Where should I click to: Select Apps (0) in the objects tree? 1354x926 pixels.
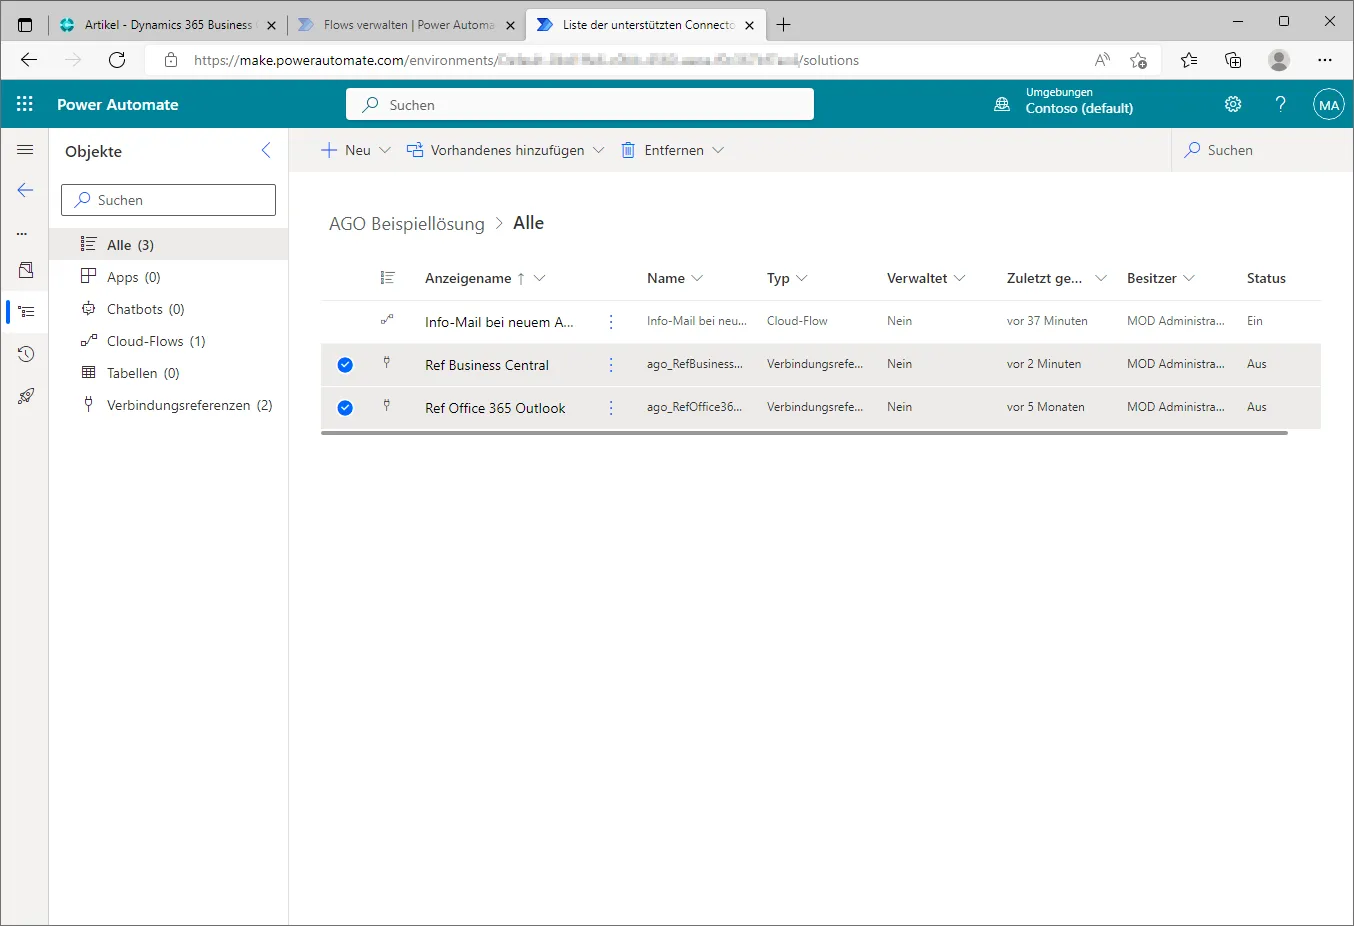[168, 277]
